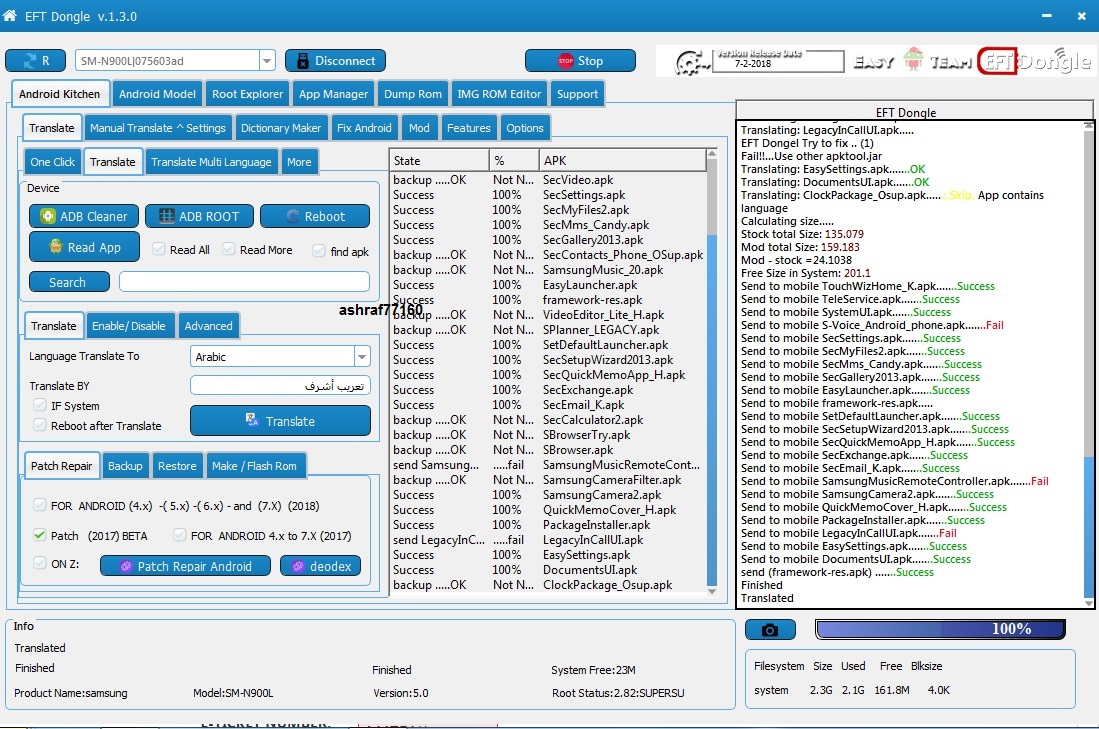Select SecSettings.apk in APK list
The width and height of the screenshot is (1099, 729).
coord(548,195)
